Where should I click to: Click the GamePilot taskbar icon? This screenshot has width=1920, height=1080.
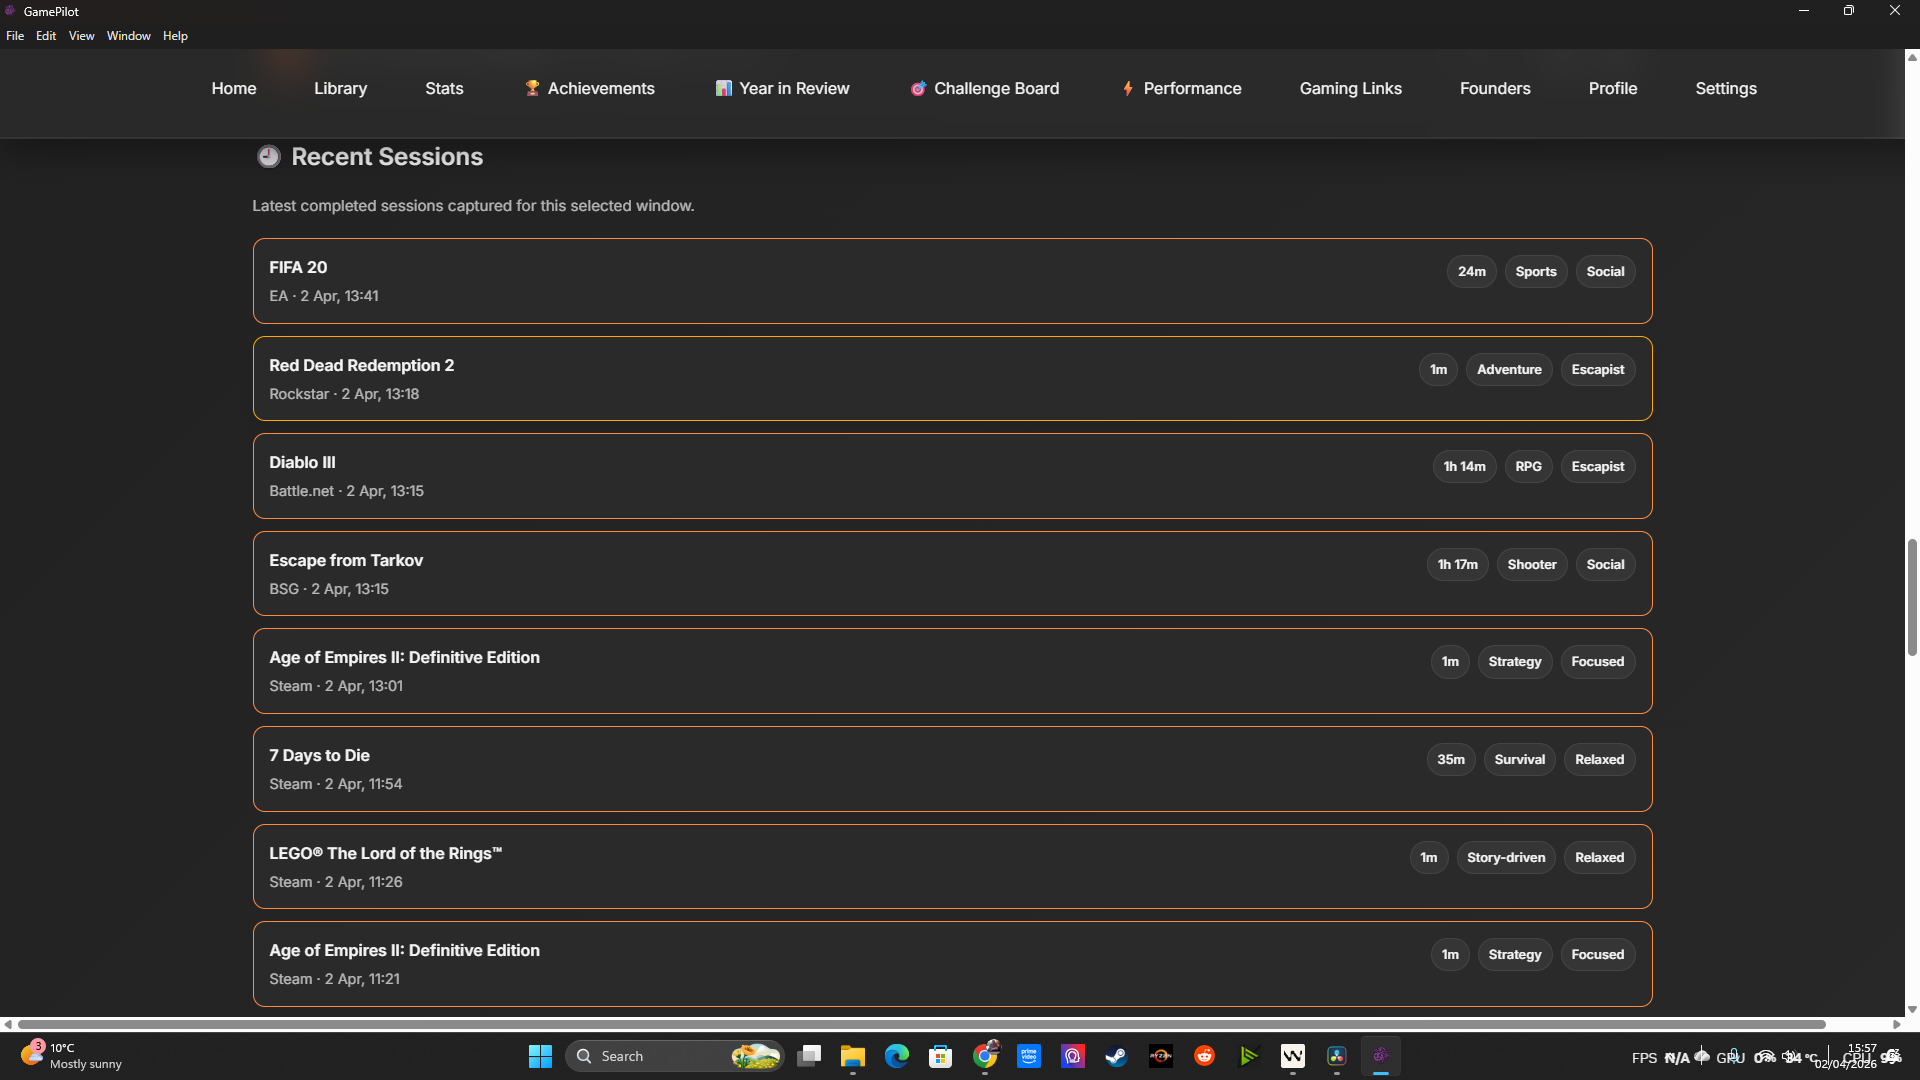[x=1380, y=1056]
